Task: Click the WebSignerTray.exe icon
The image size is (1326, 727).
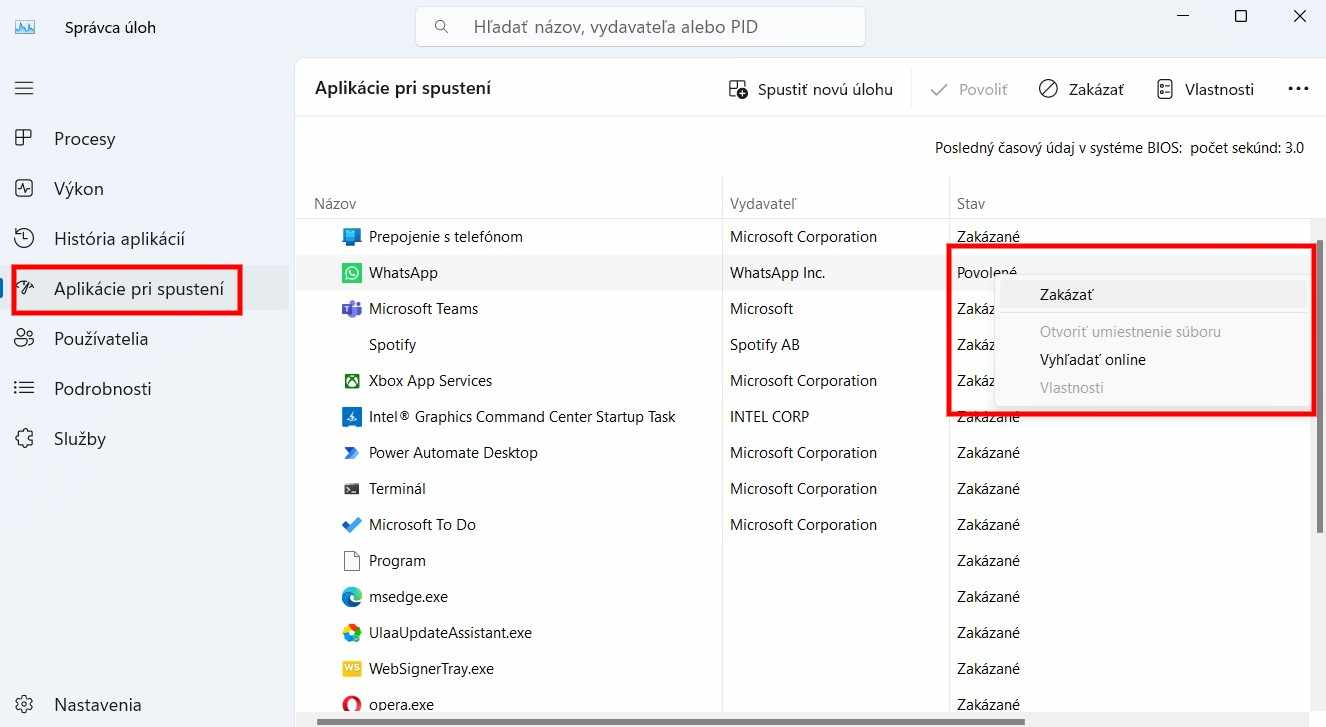Action: click(x=351, y=669)
